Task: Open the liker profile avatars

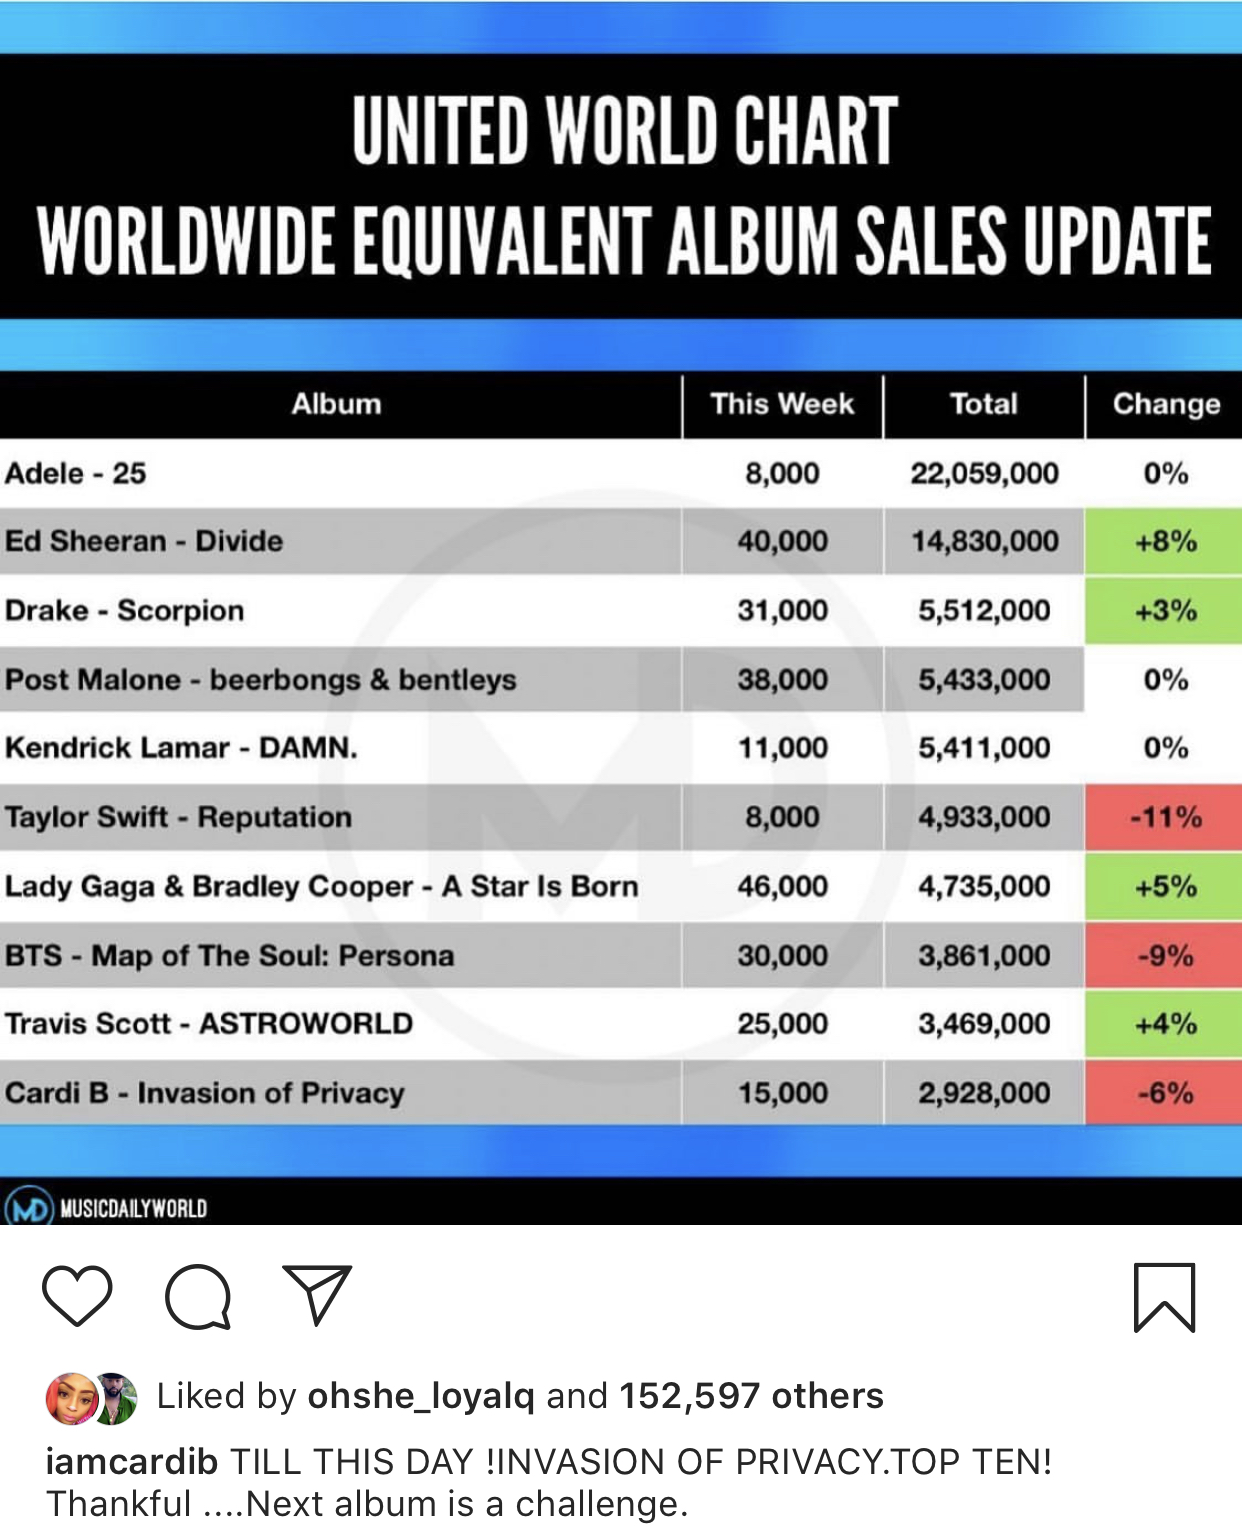Action: (92, 1397)
